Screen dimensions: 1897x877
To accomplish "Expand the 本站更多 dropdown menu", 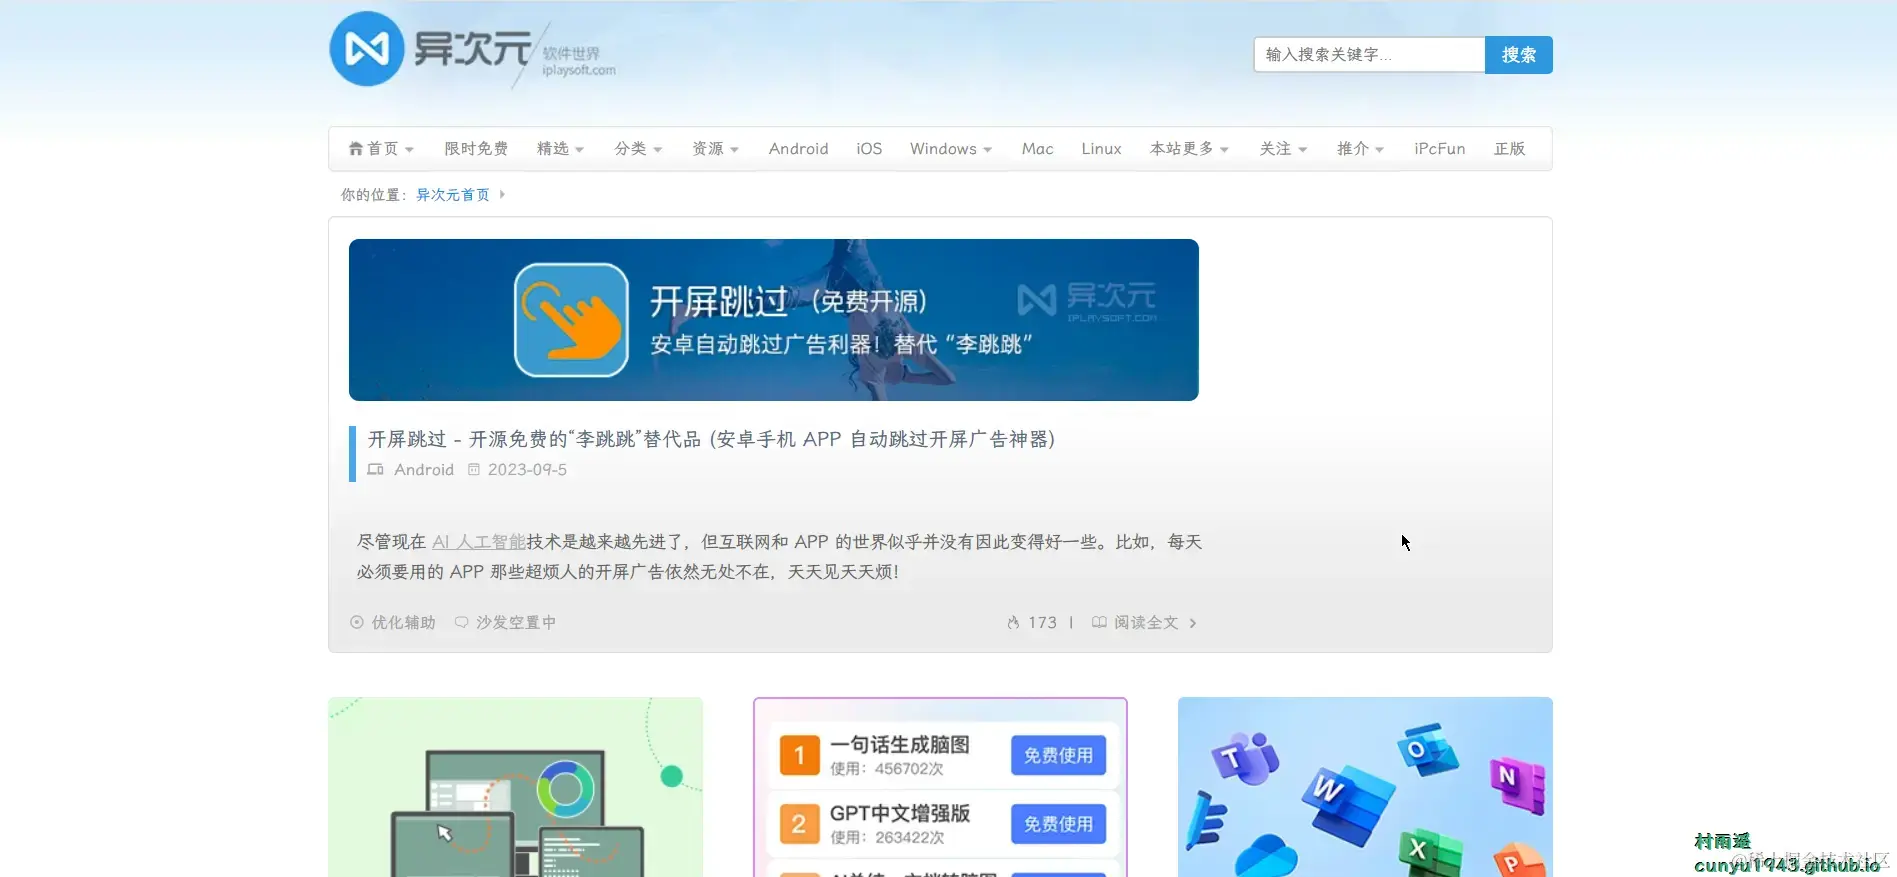I will 1189,149.
